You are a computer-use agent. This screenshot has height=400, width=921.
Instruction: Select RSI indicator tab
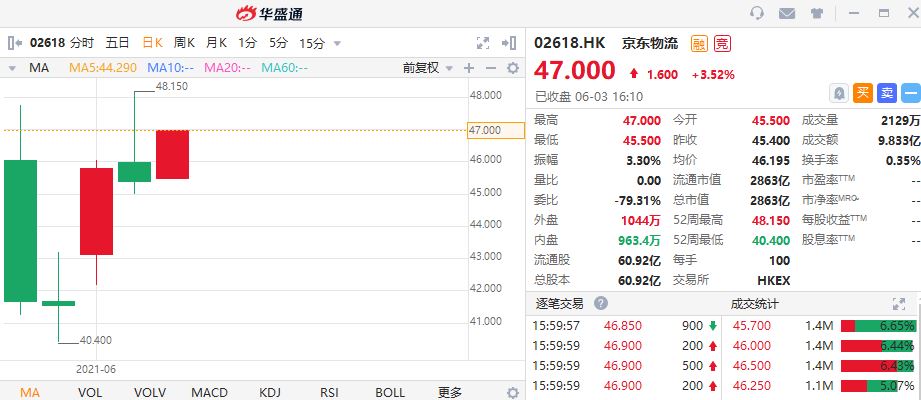pyautogui.click(x=329, y=392)
